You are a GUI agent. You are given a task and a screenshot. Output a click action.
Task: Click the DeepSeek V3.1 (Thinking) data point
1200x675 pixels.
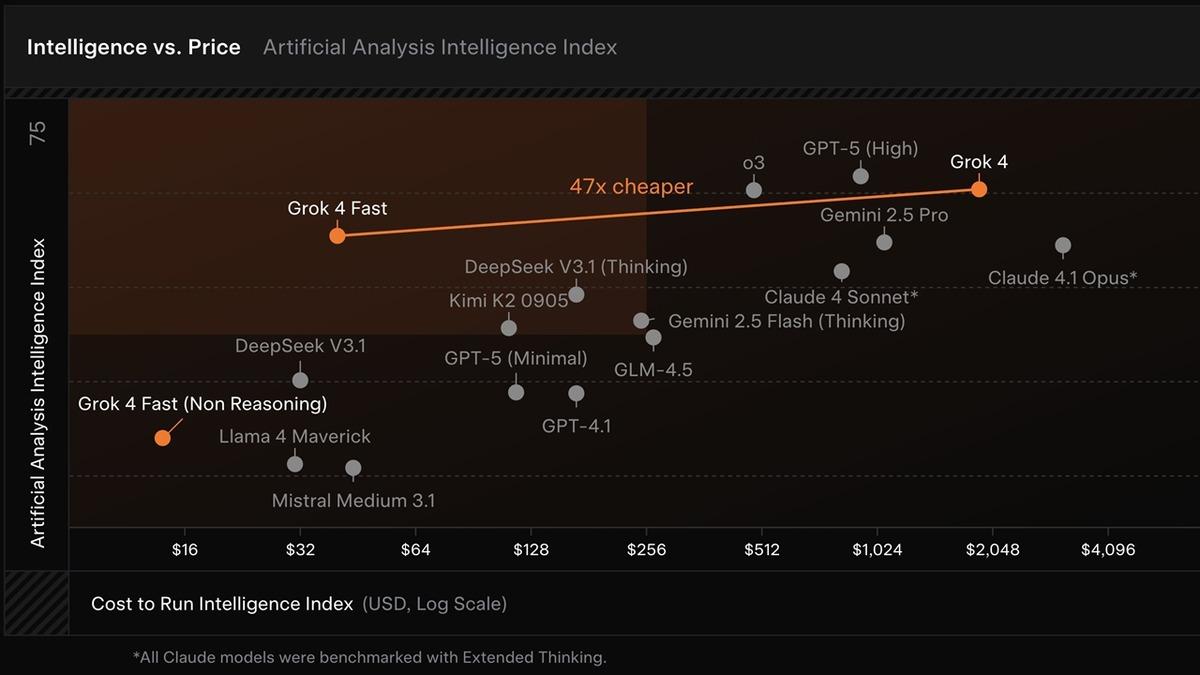pos(576,294)
